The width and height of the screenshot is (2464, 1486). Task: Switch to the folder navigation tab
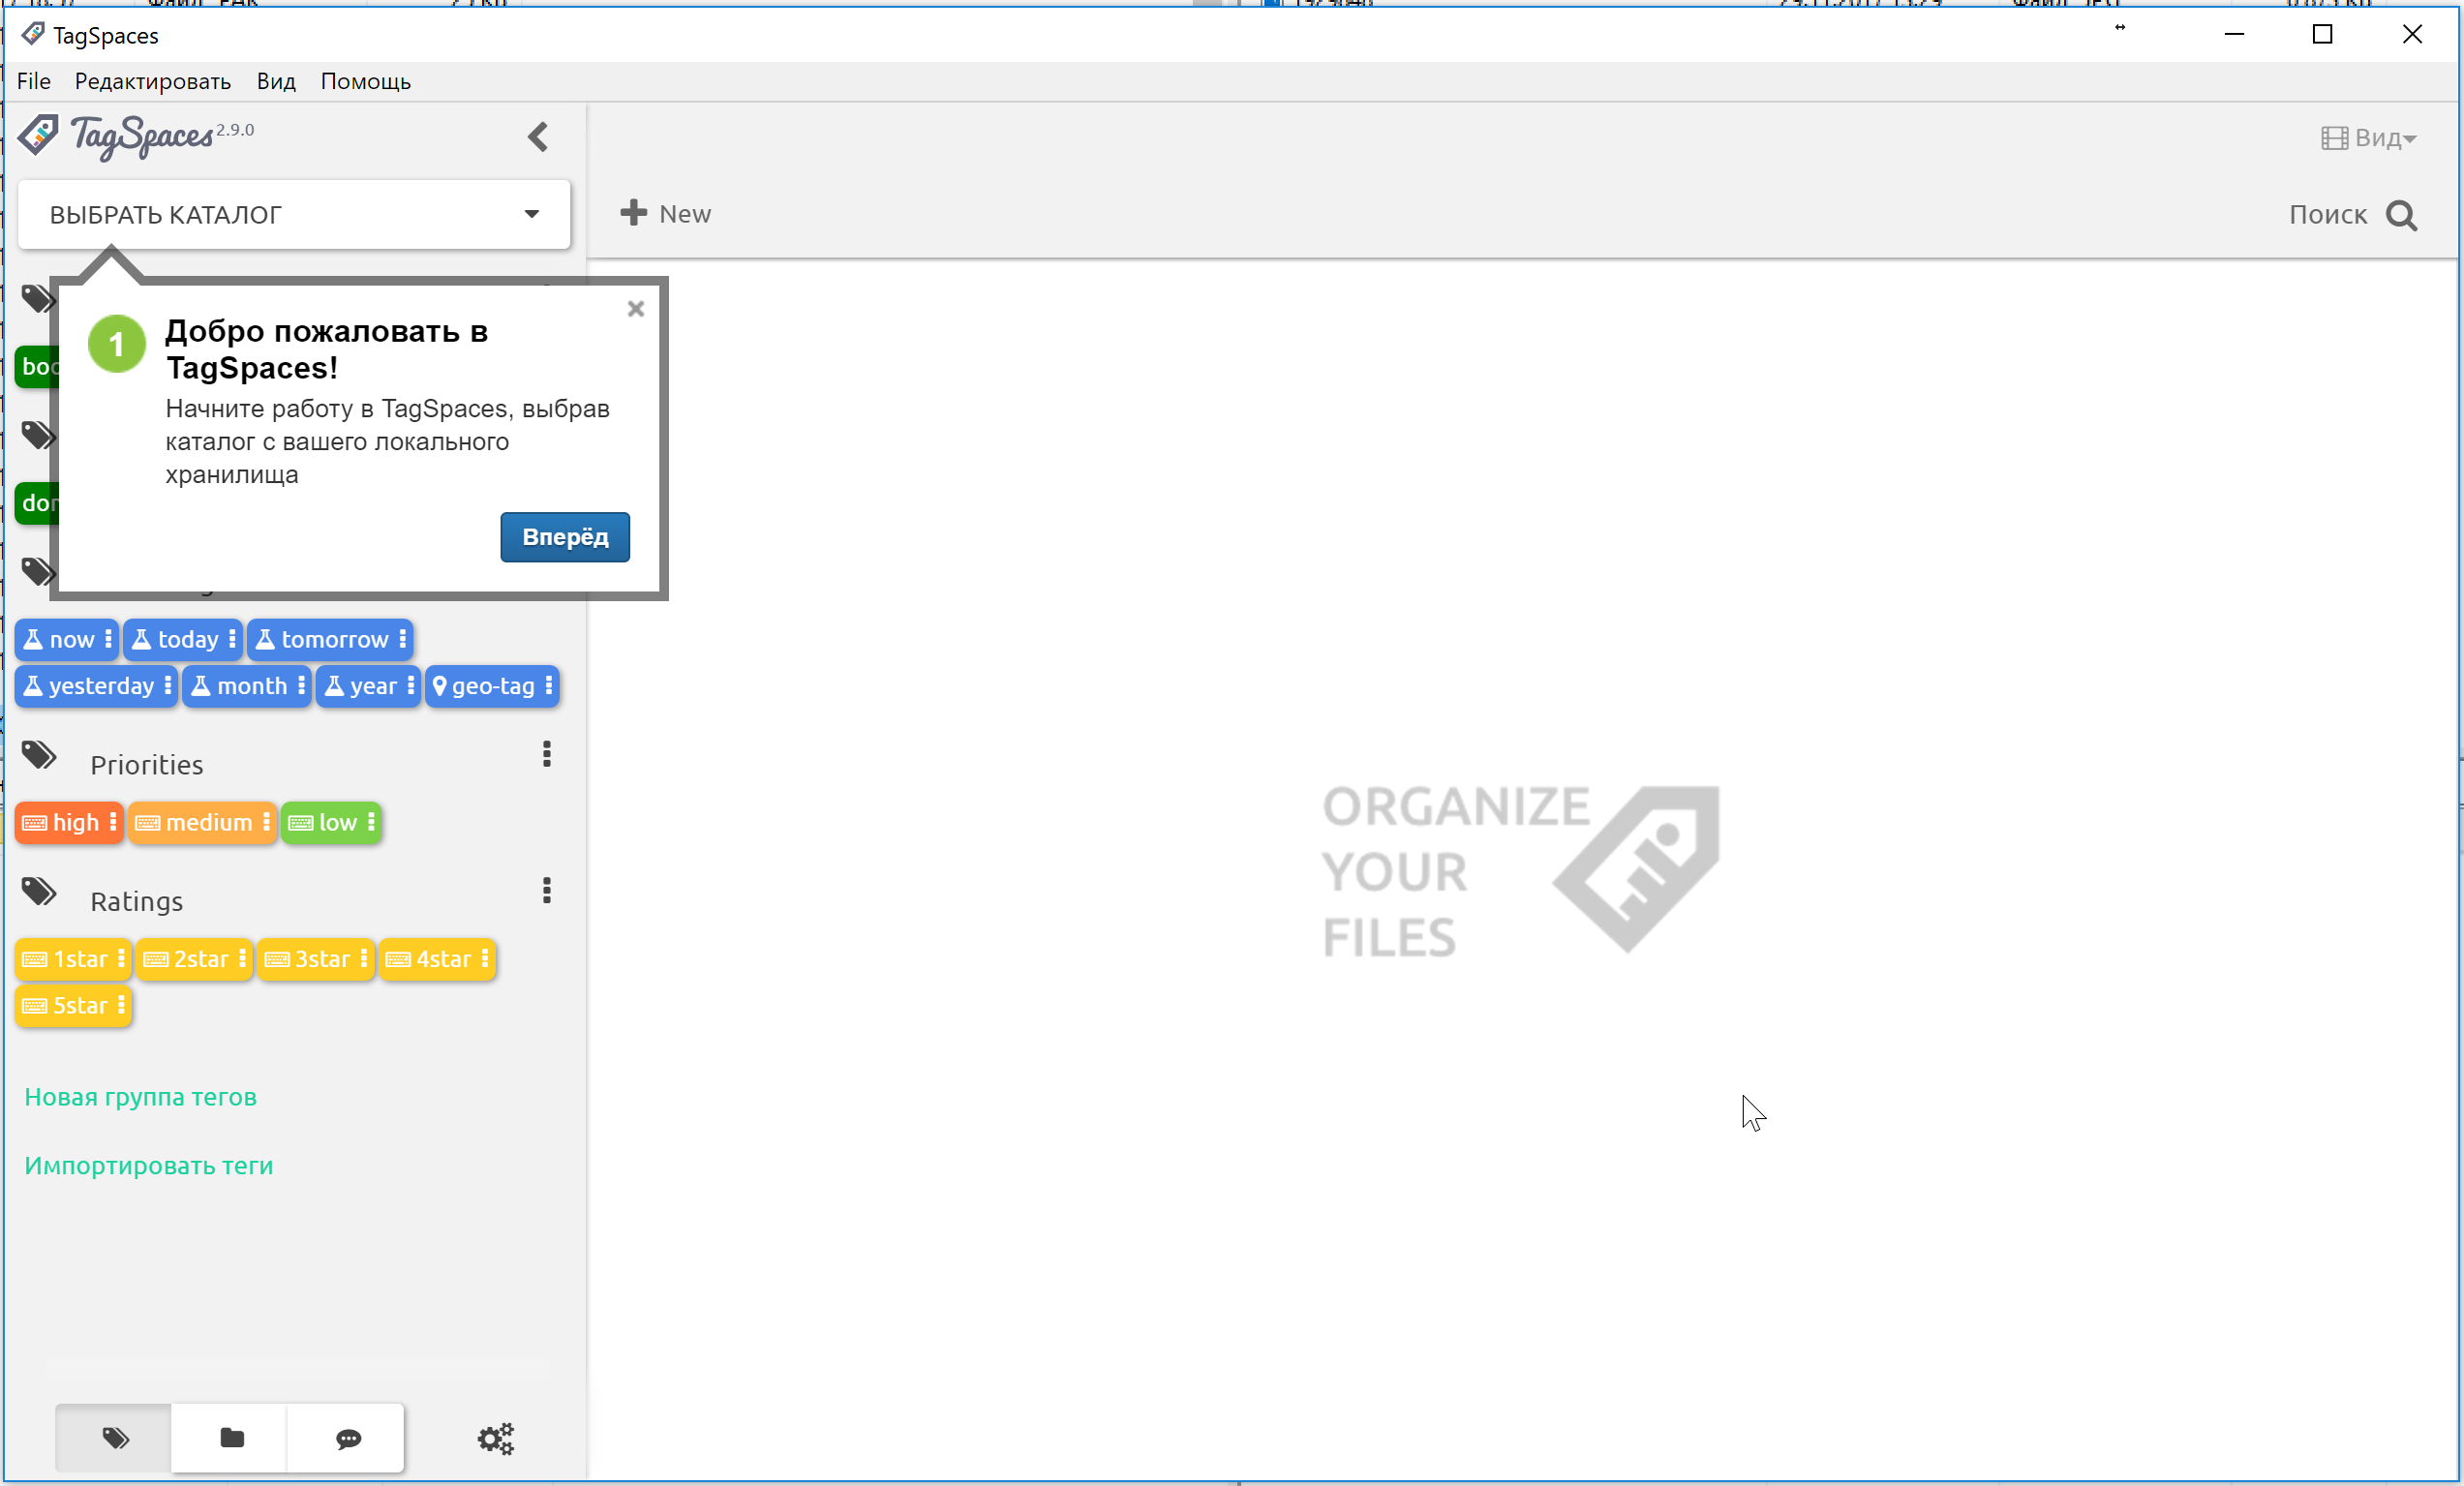pyautogui.click(x=230, y=1438)
